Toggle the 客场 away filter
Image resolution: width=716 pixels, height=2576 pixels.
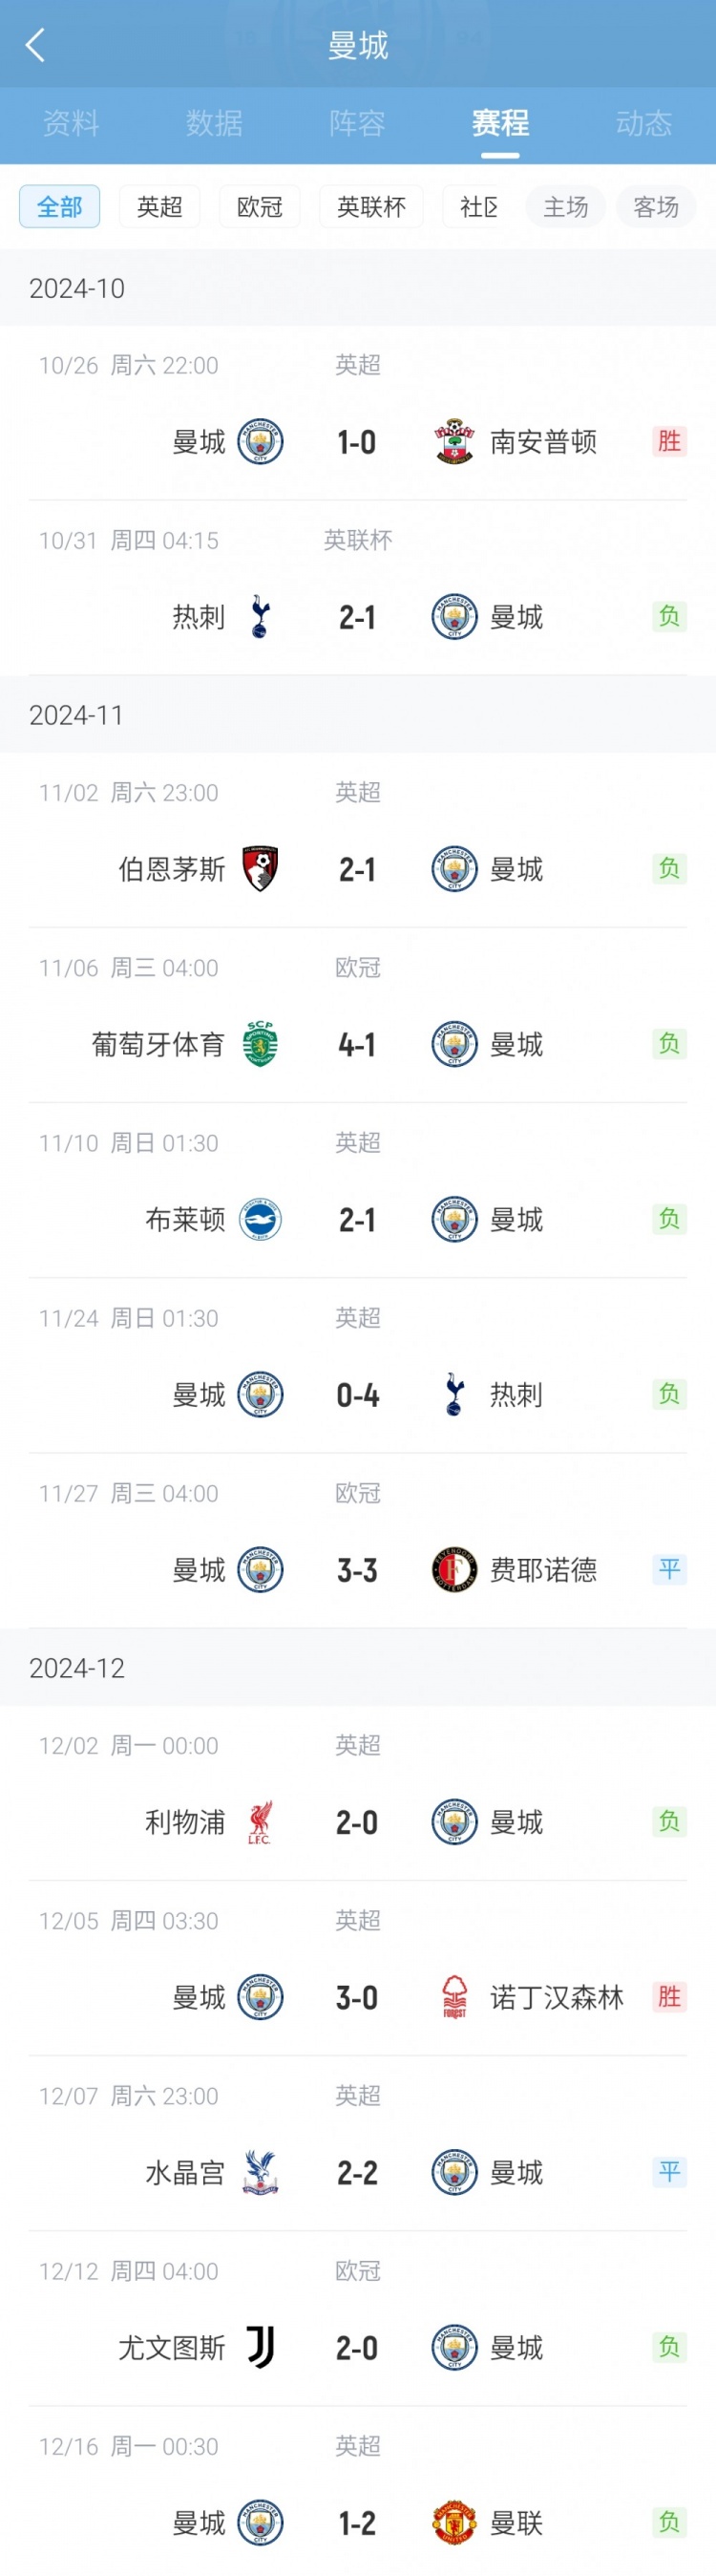tap(656, 207)
